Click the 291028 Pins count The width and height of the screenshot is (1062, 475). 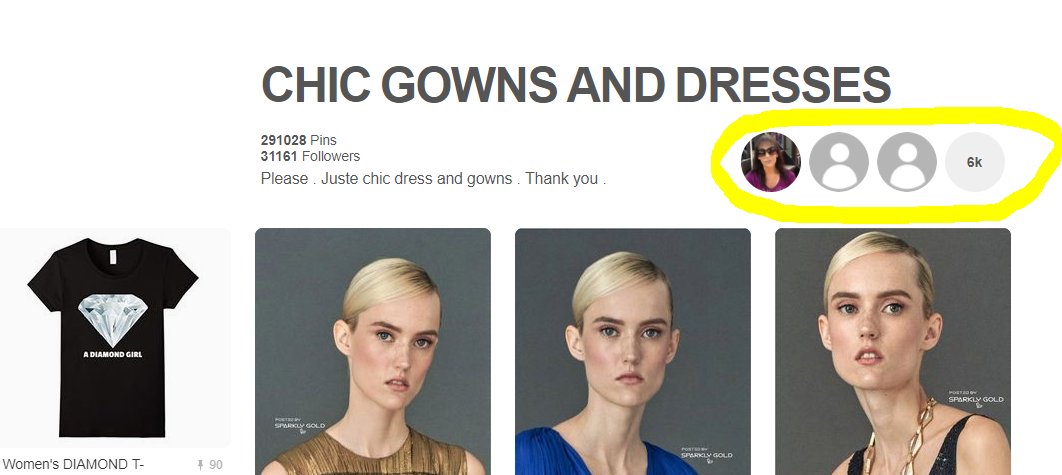click(x=299, y=140)
